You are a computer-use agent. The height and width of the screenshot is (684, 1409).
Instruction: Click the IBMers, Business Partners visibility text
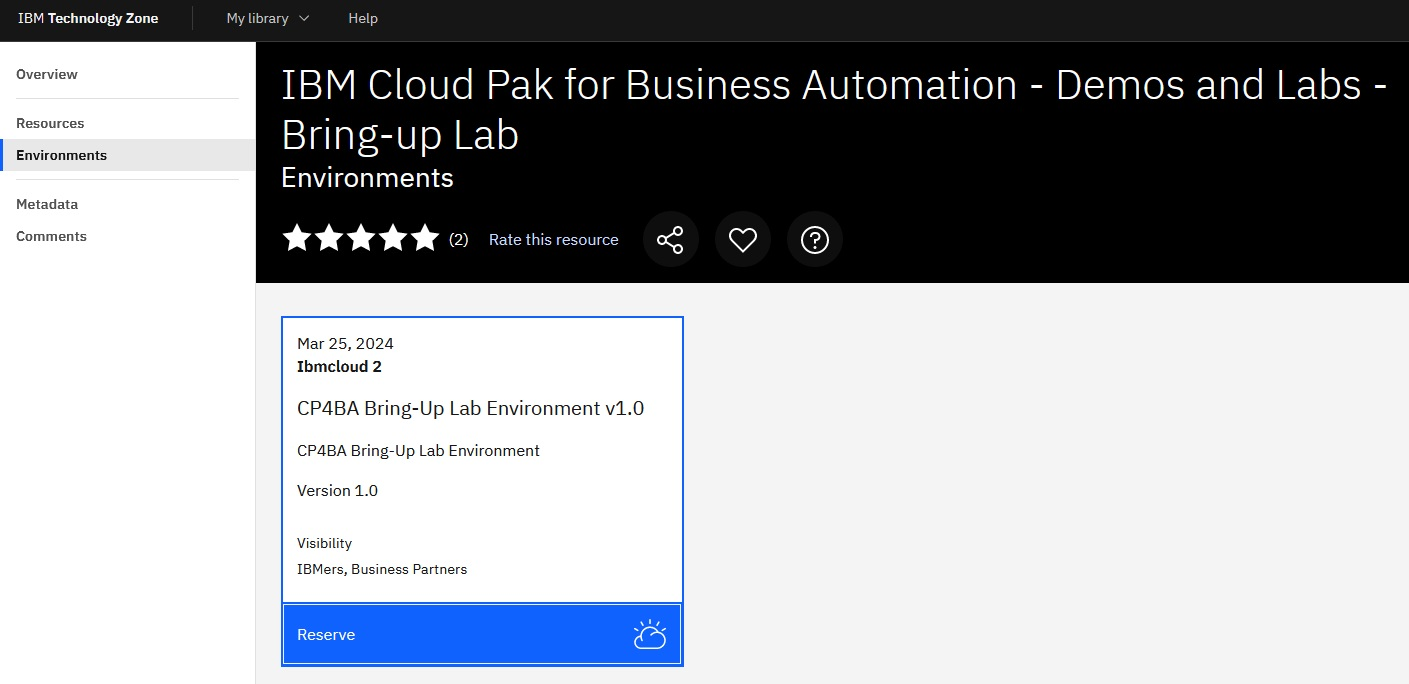tap(382, 569)
